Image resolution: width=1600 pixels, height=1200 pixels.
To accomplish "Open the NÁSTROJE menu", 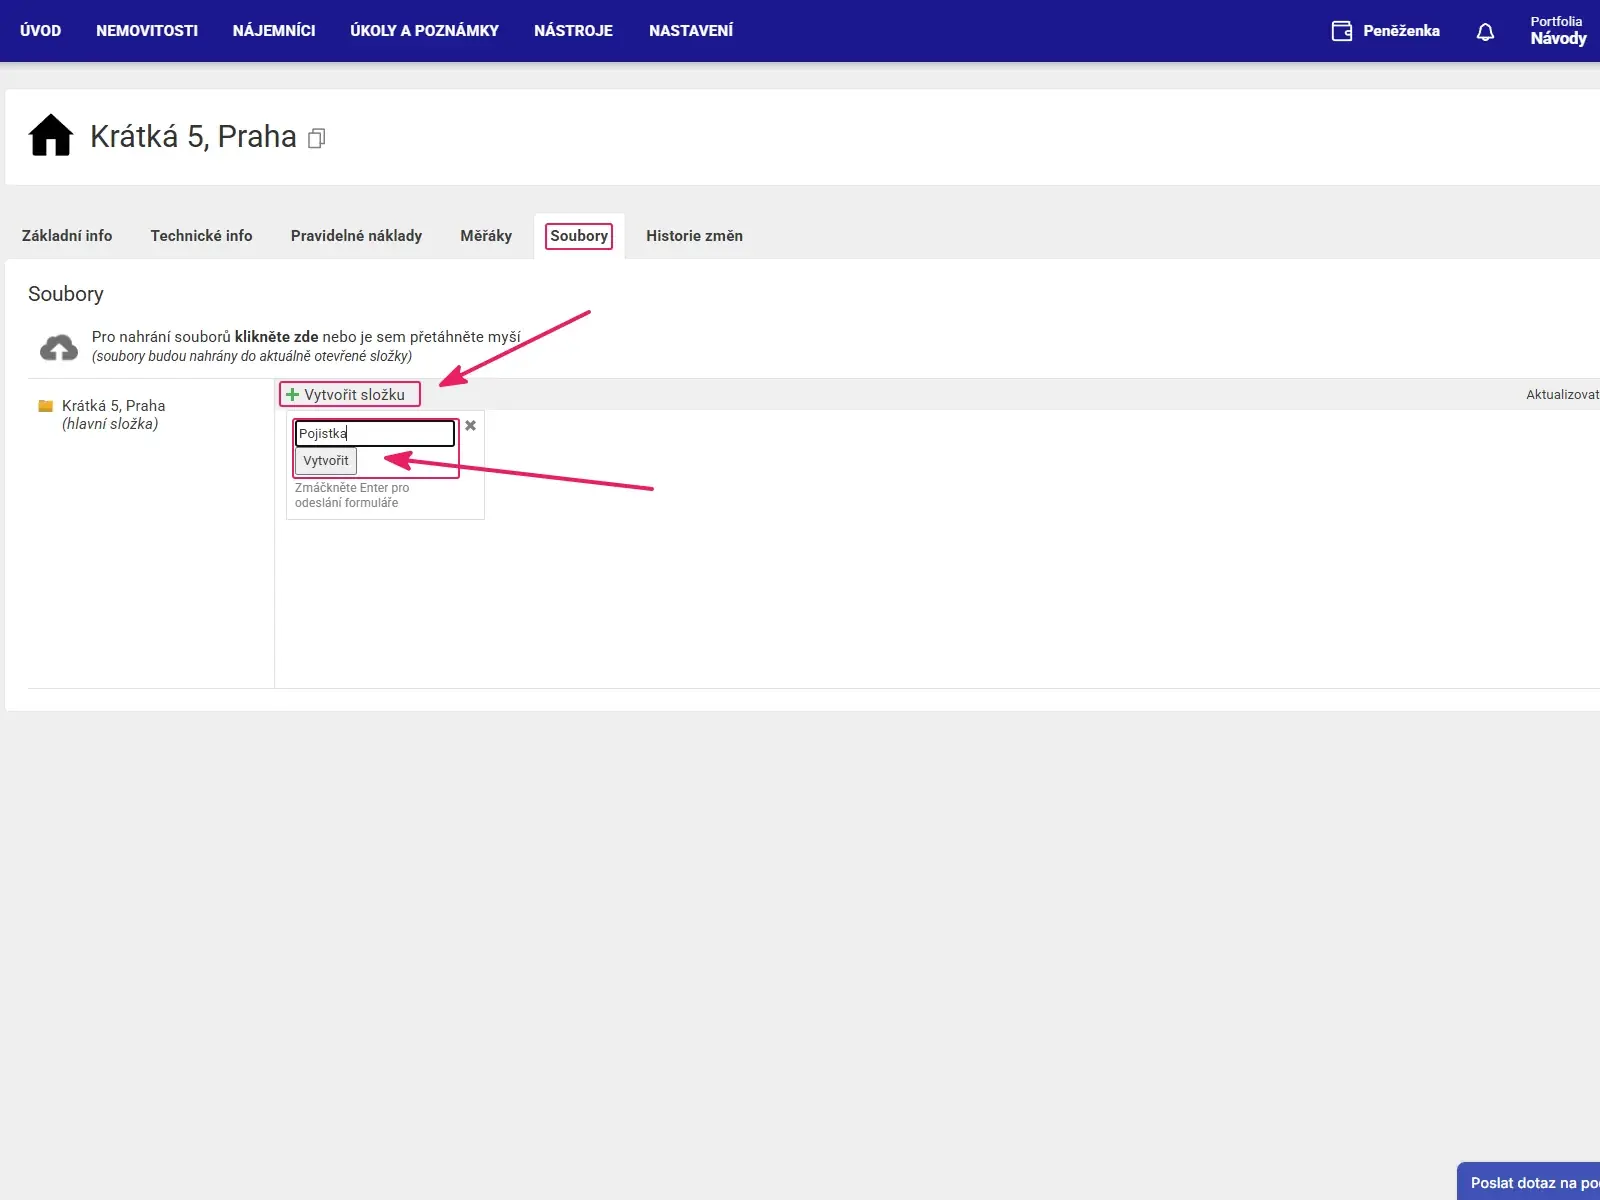I will pos(573,31).
